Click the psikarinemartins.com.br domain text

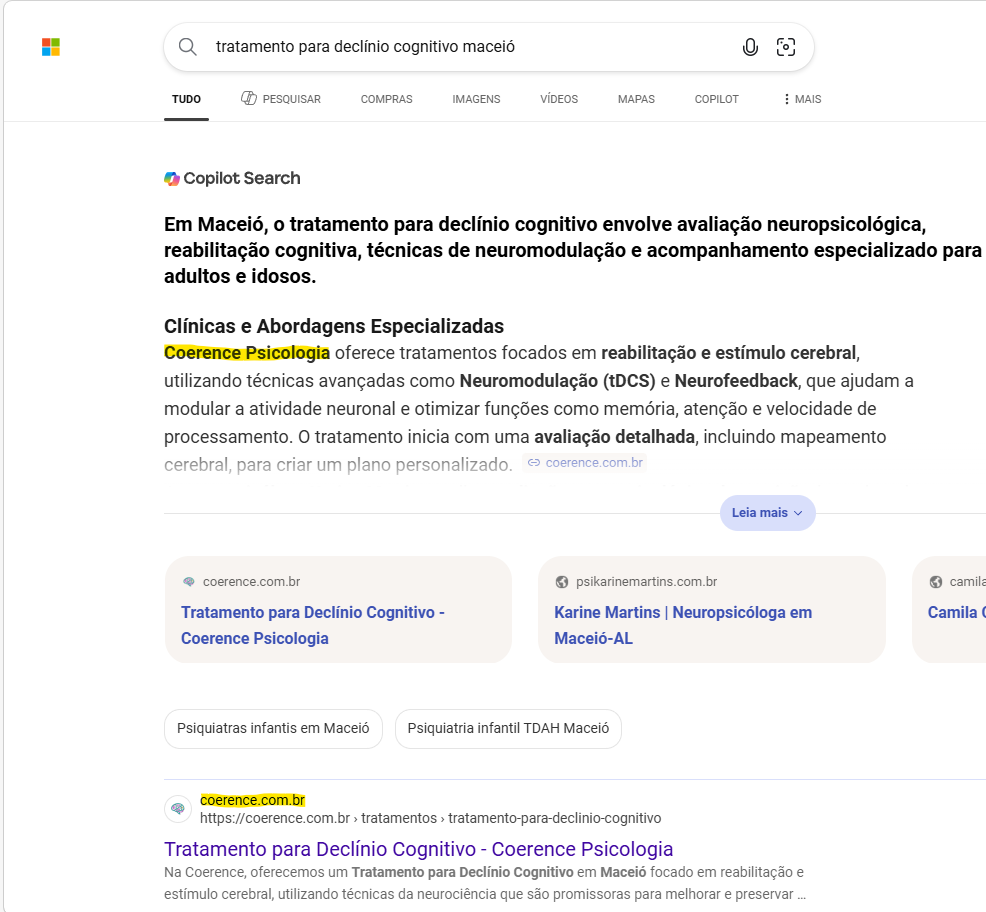[x=646, y=582]
